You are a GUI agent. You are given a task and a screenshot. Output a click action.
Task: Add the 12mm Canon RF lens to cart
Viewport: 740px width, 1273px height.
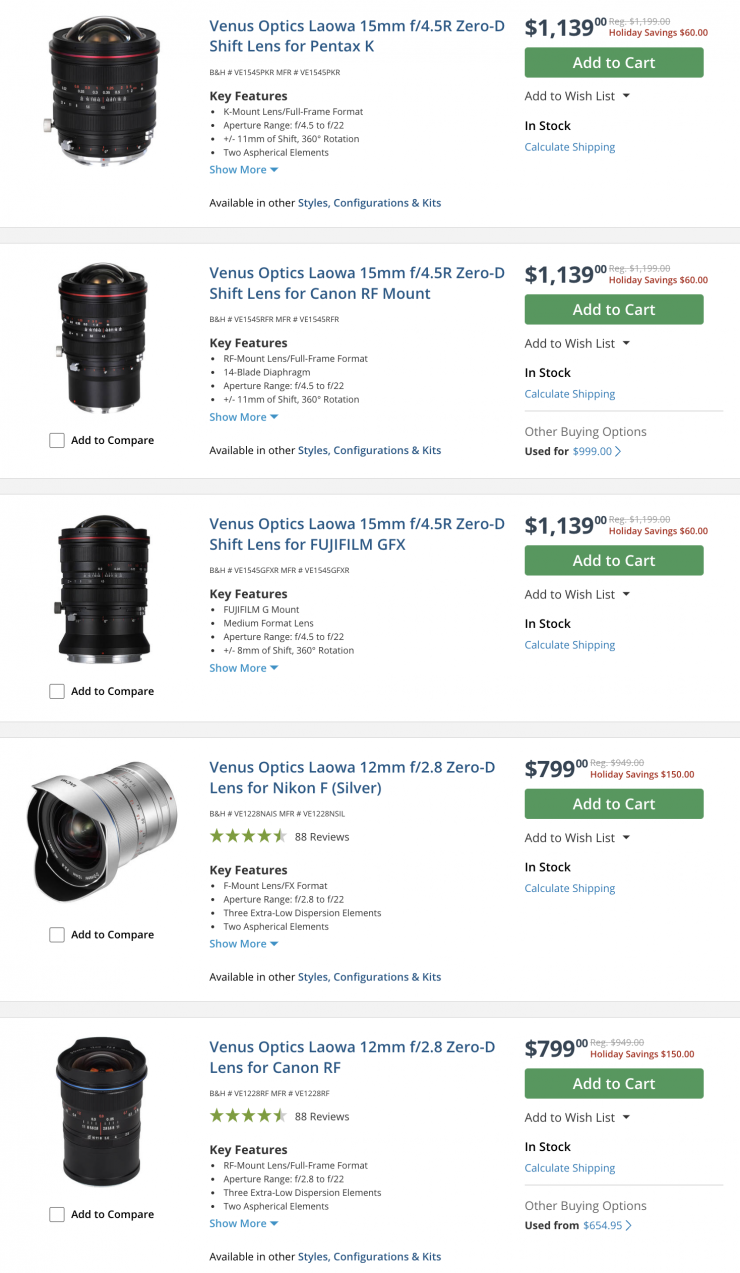pyautogui.click(x=613, y=1084)
